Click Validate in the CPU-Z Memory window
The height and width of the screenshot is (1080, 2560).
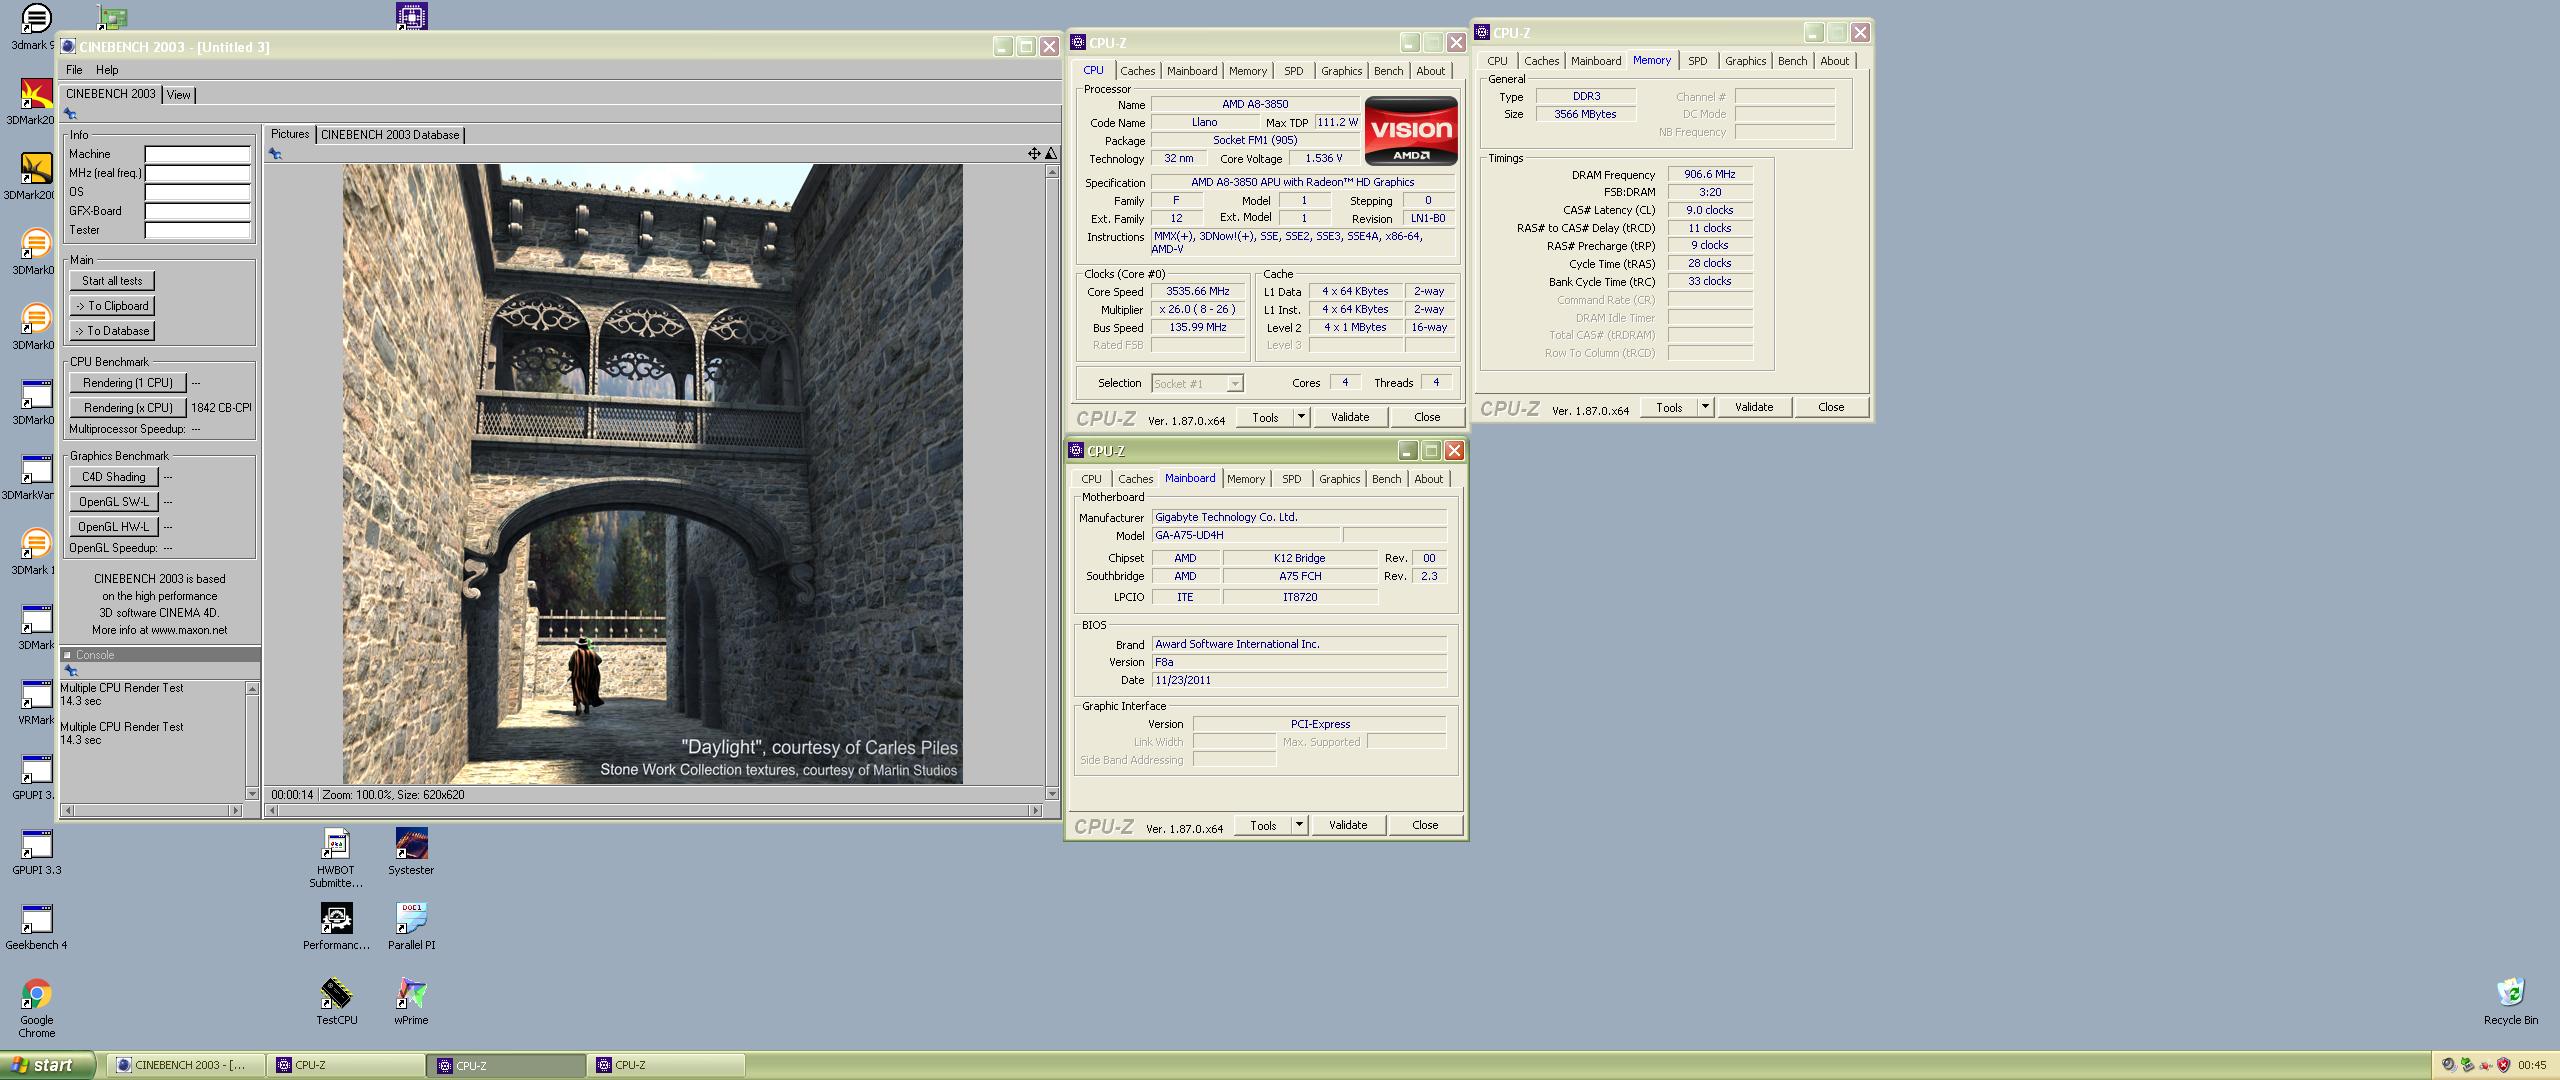point(1754,407)
